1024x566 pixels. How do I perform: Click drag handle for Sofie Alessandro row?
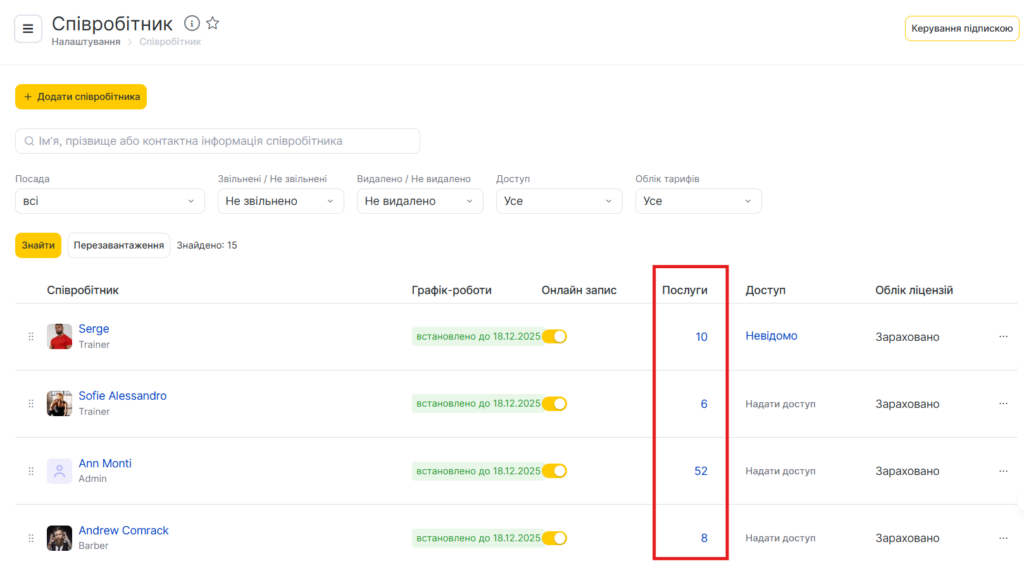click(31, 404)
